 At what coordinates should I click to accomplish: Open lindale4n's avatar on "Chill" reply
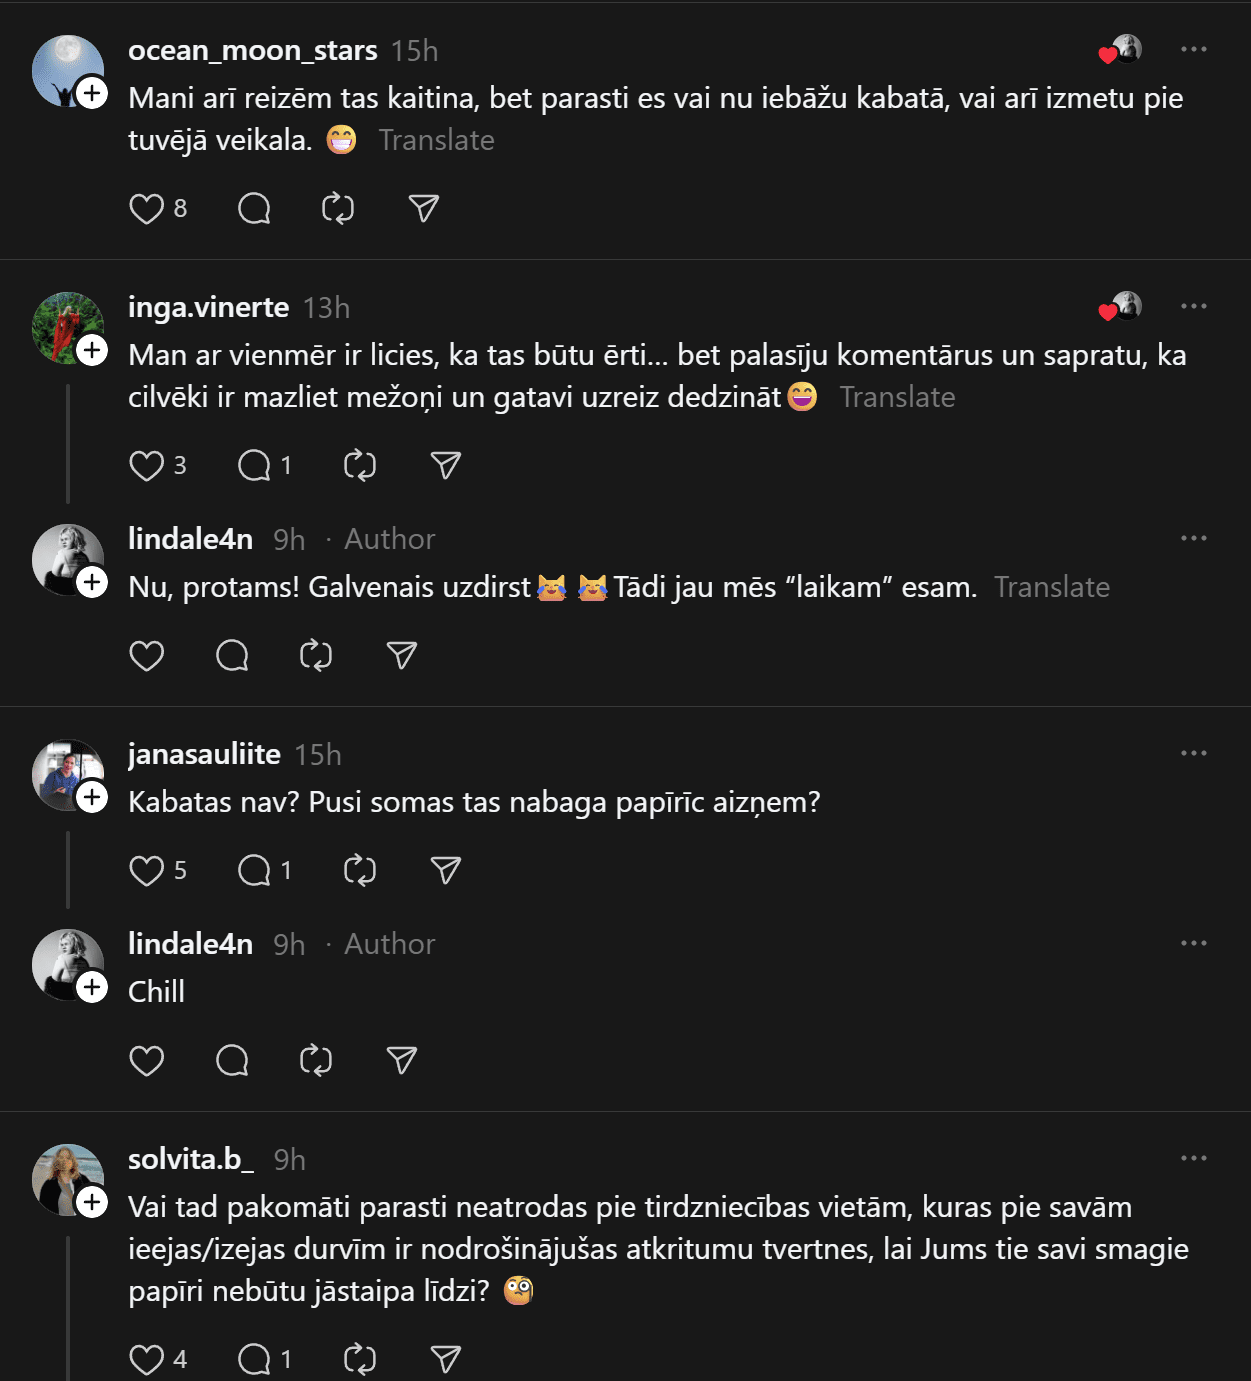point(66,962)
